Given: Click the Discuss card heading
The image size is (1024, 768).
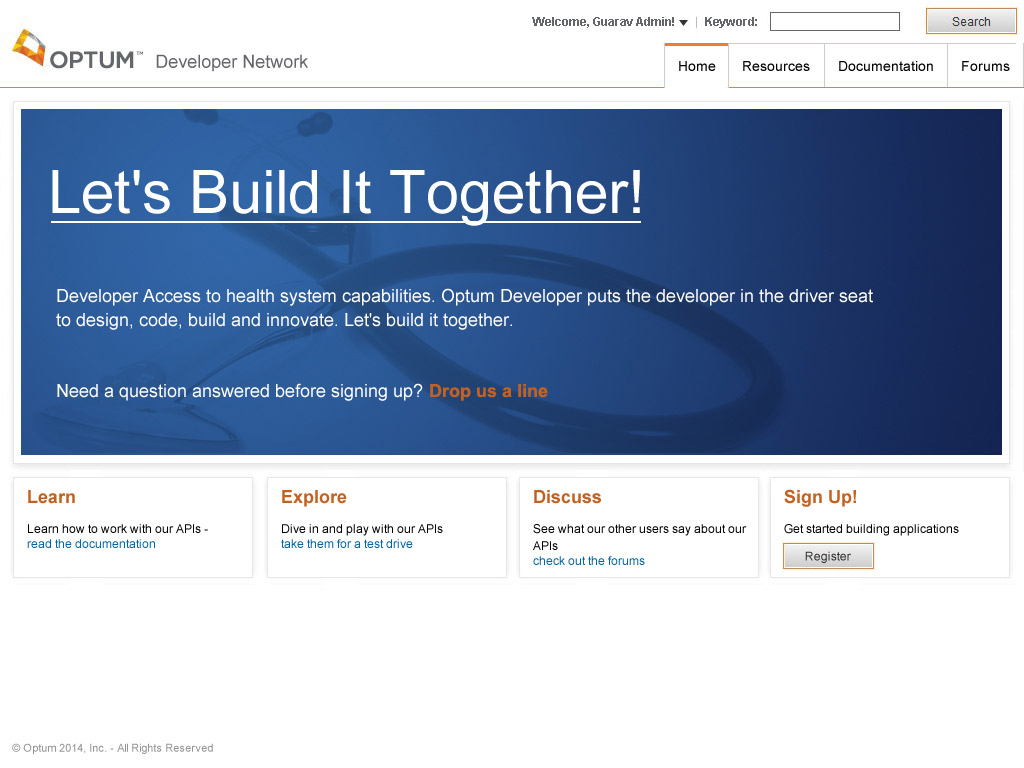Looking at the screenshot, I should pos(566,497).
